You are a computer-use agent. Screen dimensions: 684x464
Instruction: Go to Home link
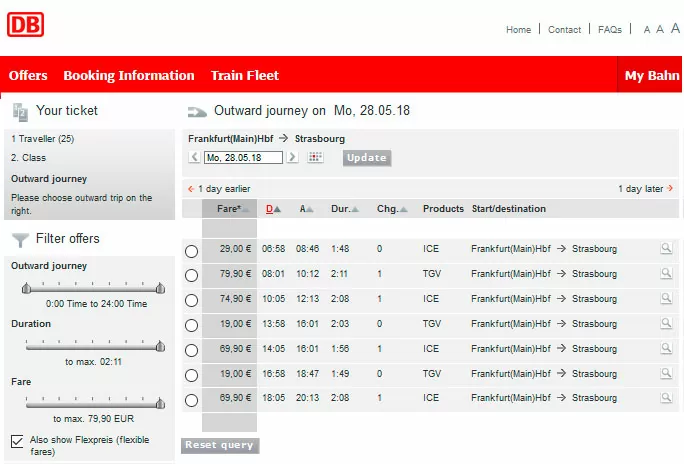(x=518, y=30)
